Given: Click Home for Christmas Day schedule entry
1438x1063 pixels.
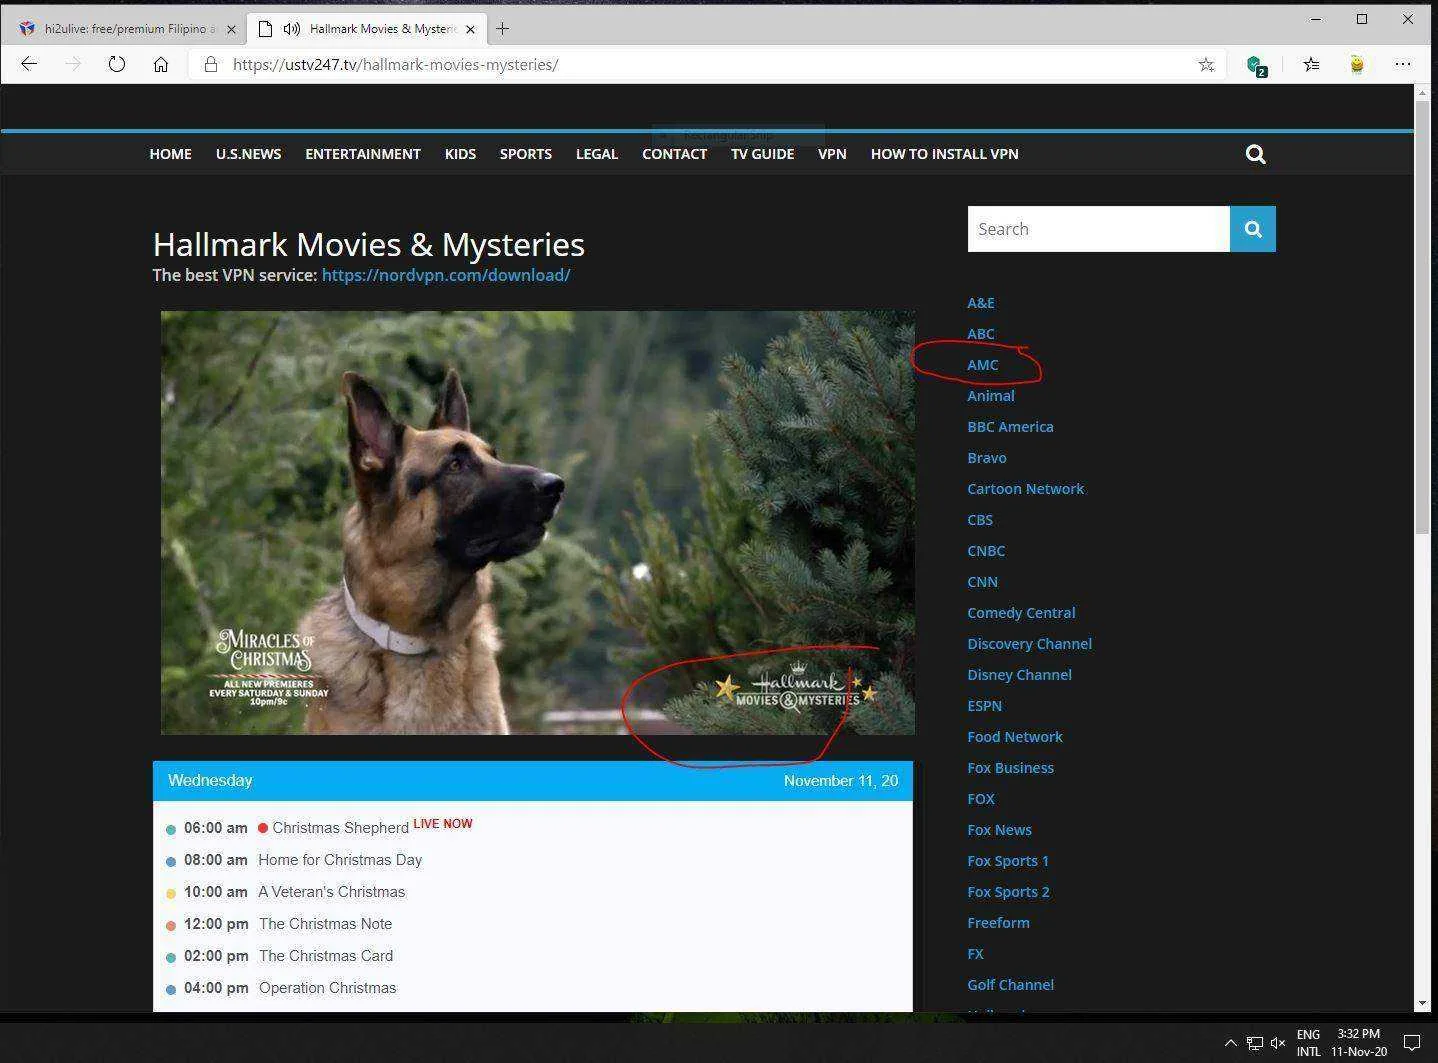Looking at the screenshot, I should click(340, 860).
